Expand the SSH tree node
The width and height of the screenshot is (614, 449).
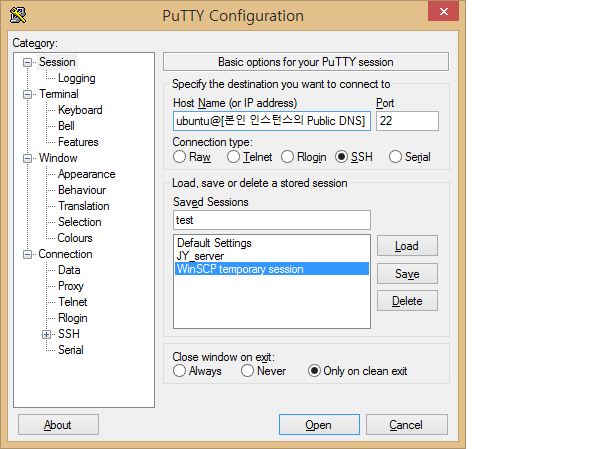(x=47, y=334)
